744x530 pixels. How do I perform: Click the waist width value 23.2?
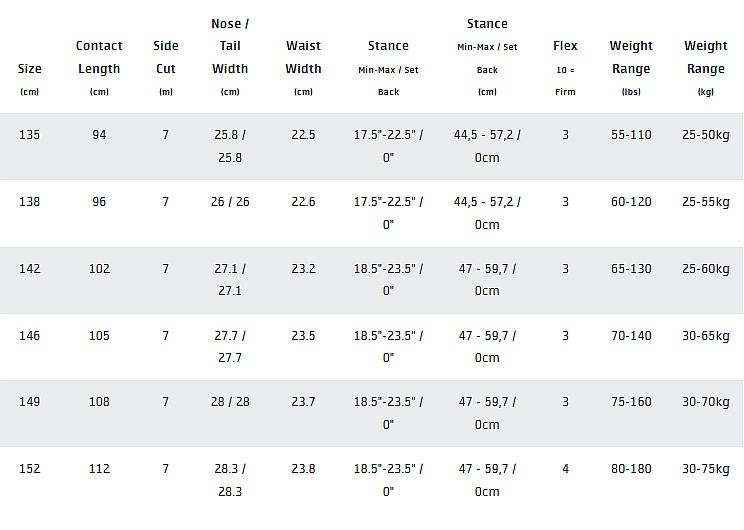pos(303,269)
